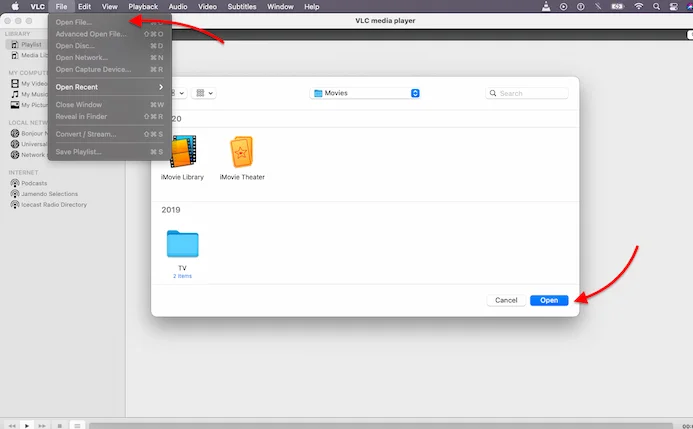Viewport: 693px width, 429px height.
Task: Open the Subtitles menu
Action: (242, 7)
